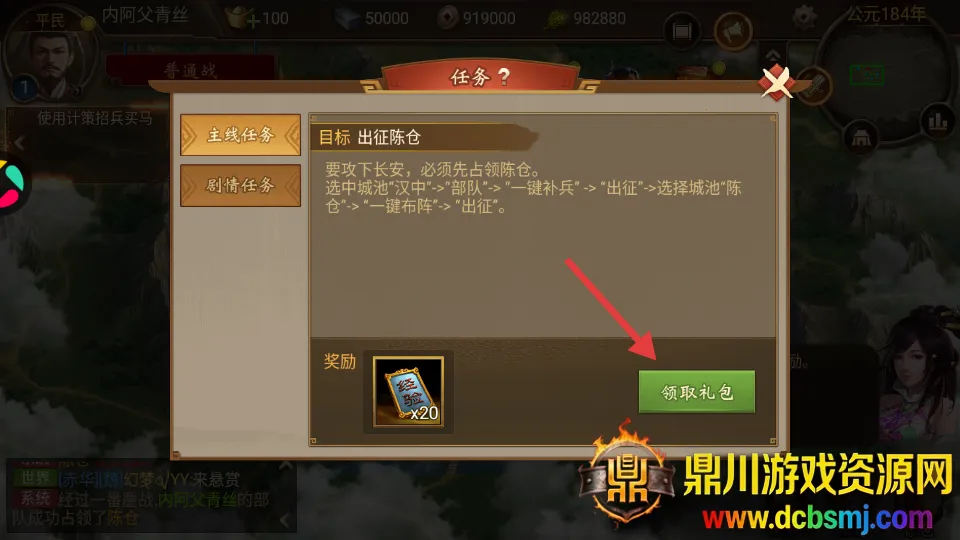Viewport: 960px width, 540px height.
Task: Click the copper coin 919000 resource
Action: 476,18
